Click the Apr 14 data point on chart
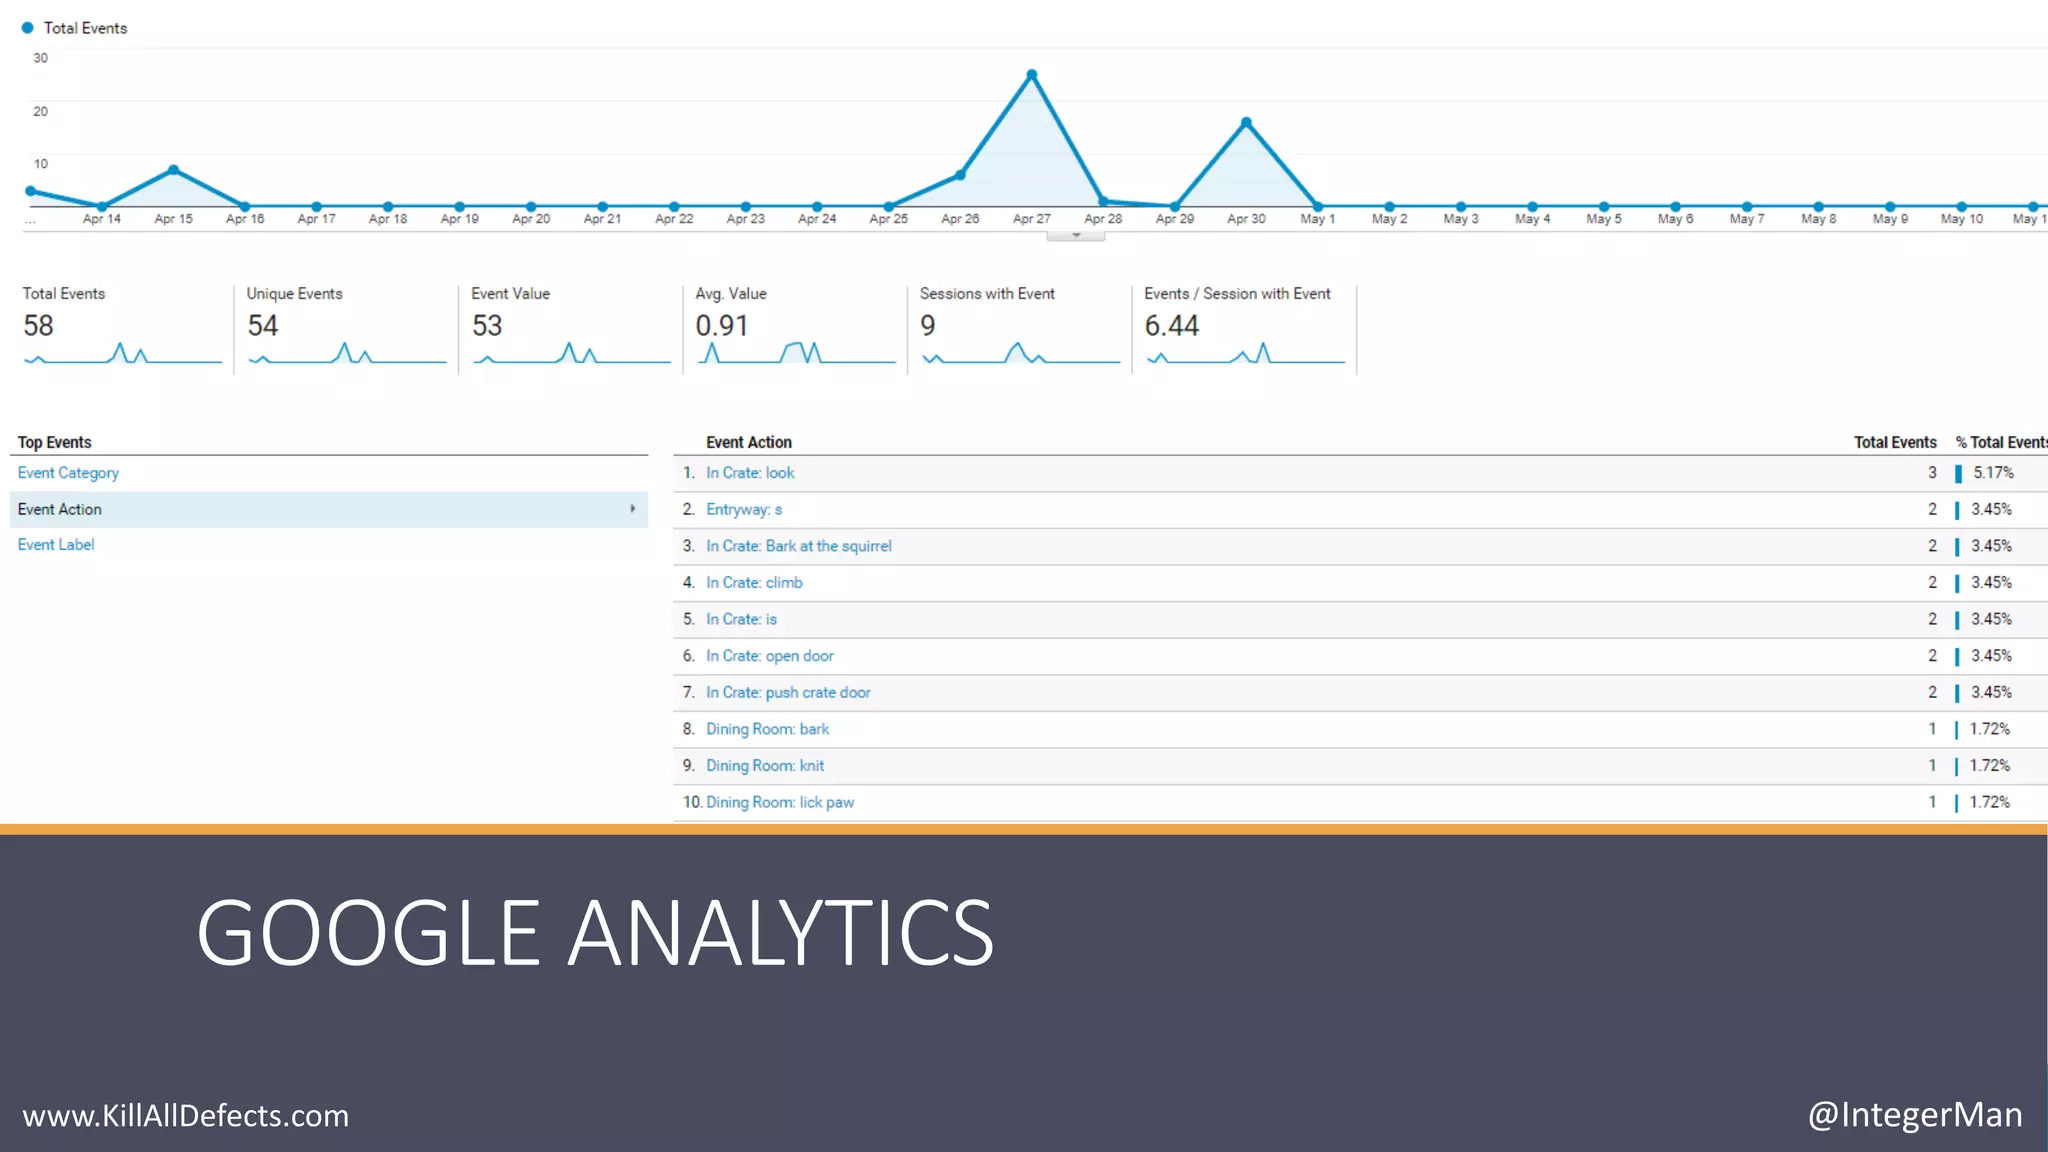The width and height of the screenshot is (2048, 1152). click(x=102, y=207)
